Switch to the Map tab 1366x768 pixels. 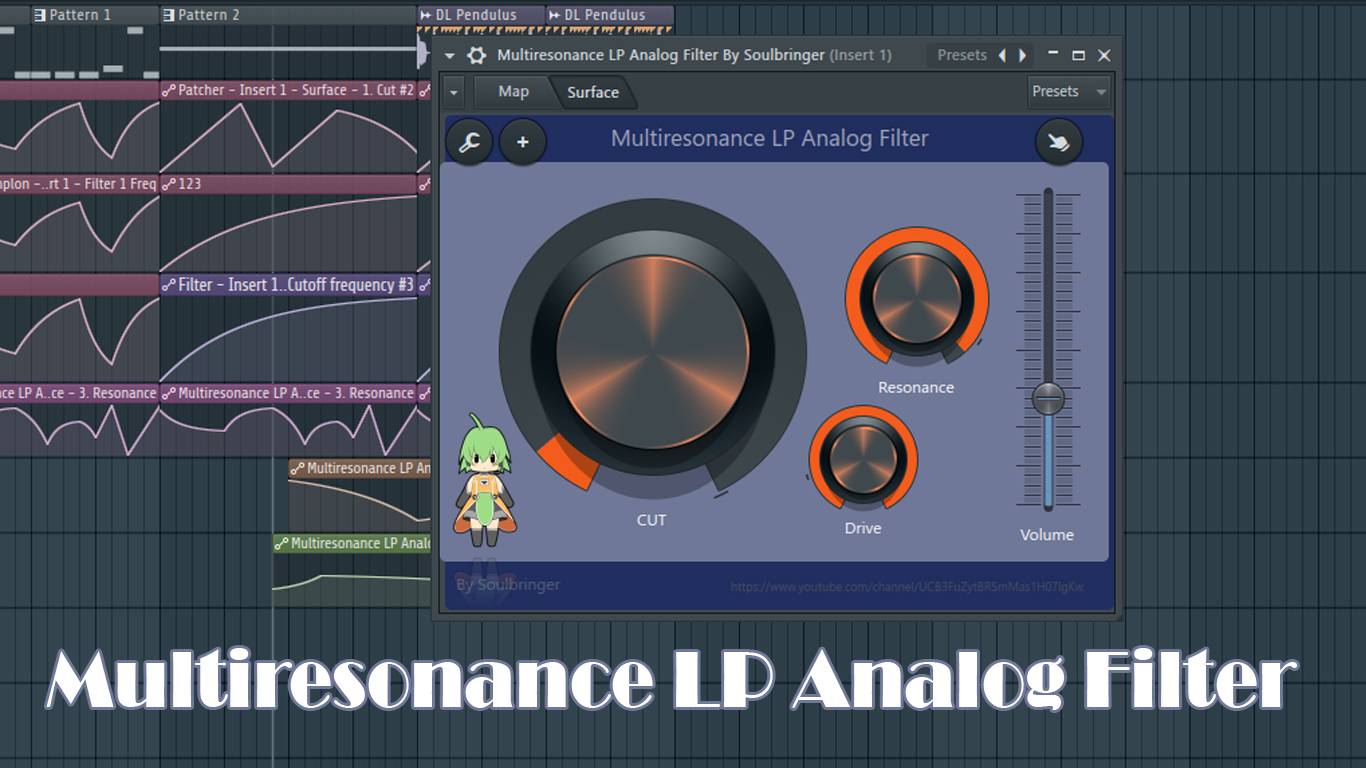[513, 92]
